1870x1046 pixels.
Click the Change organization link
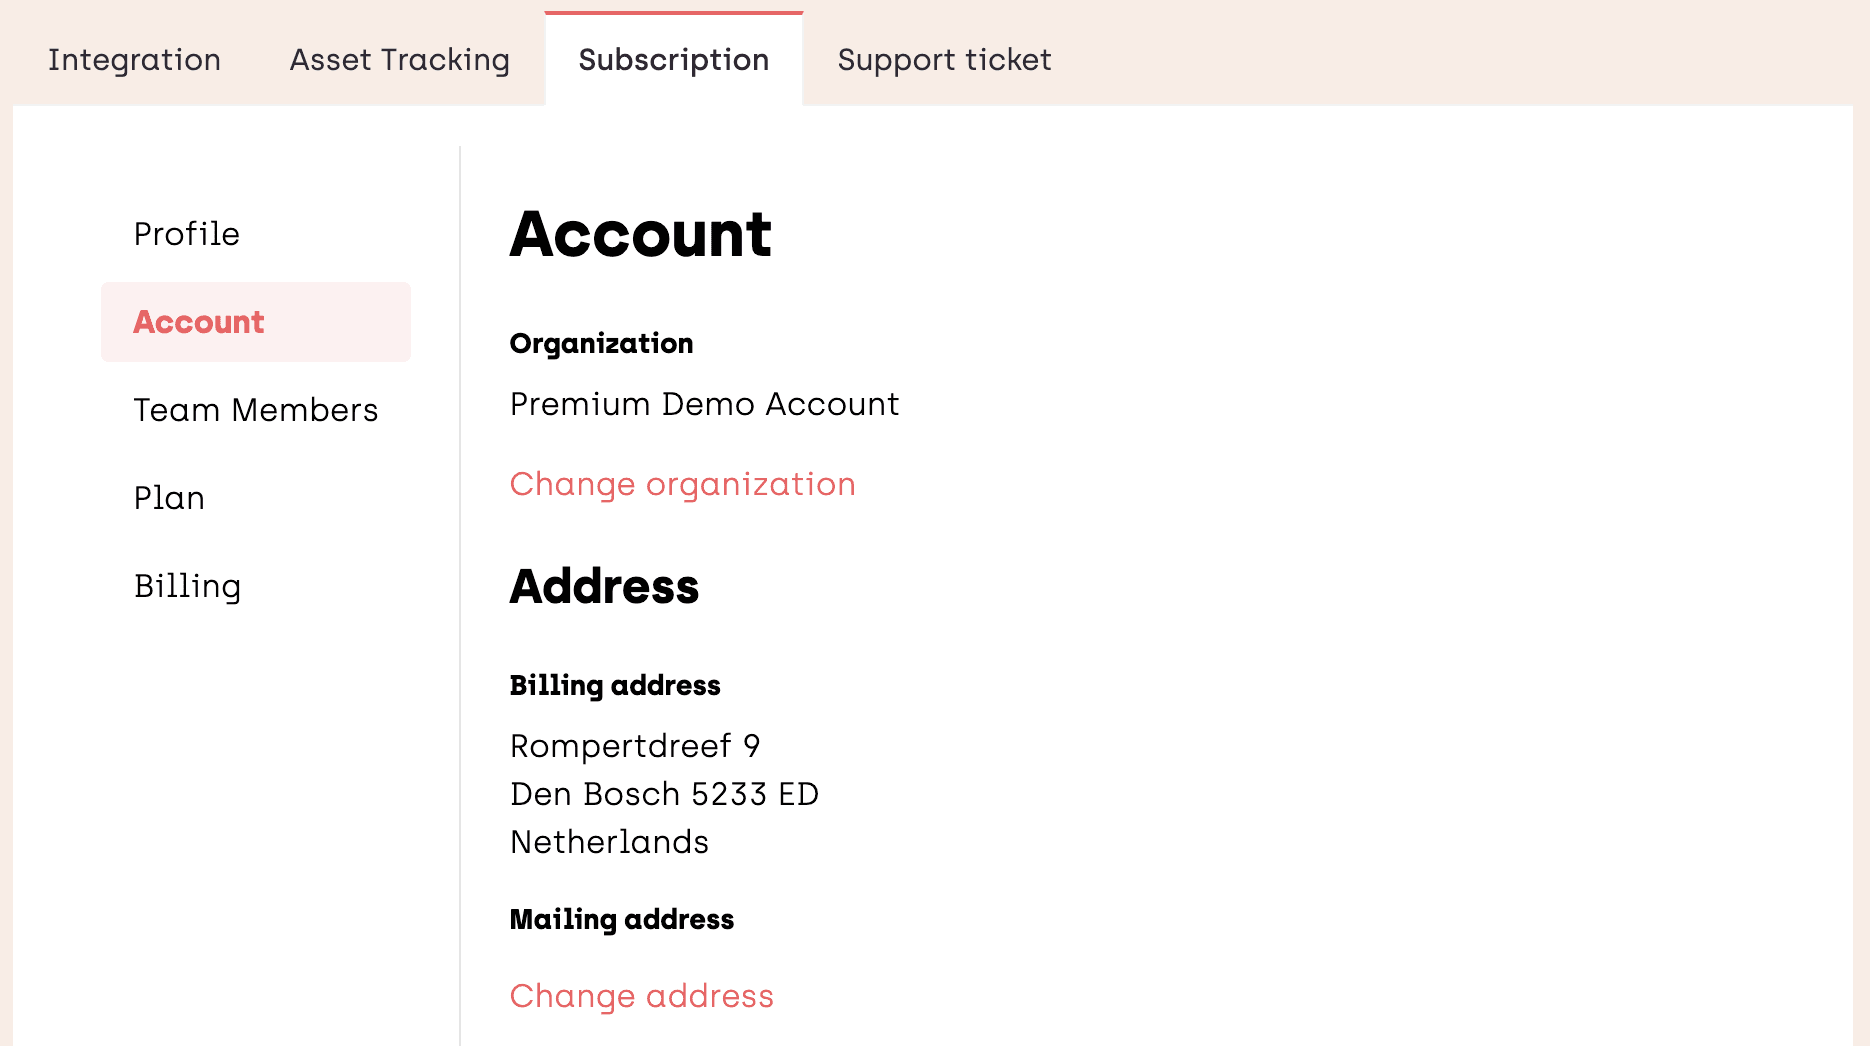click(x=682, y=484)
